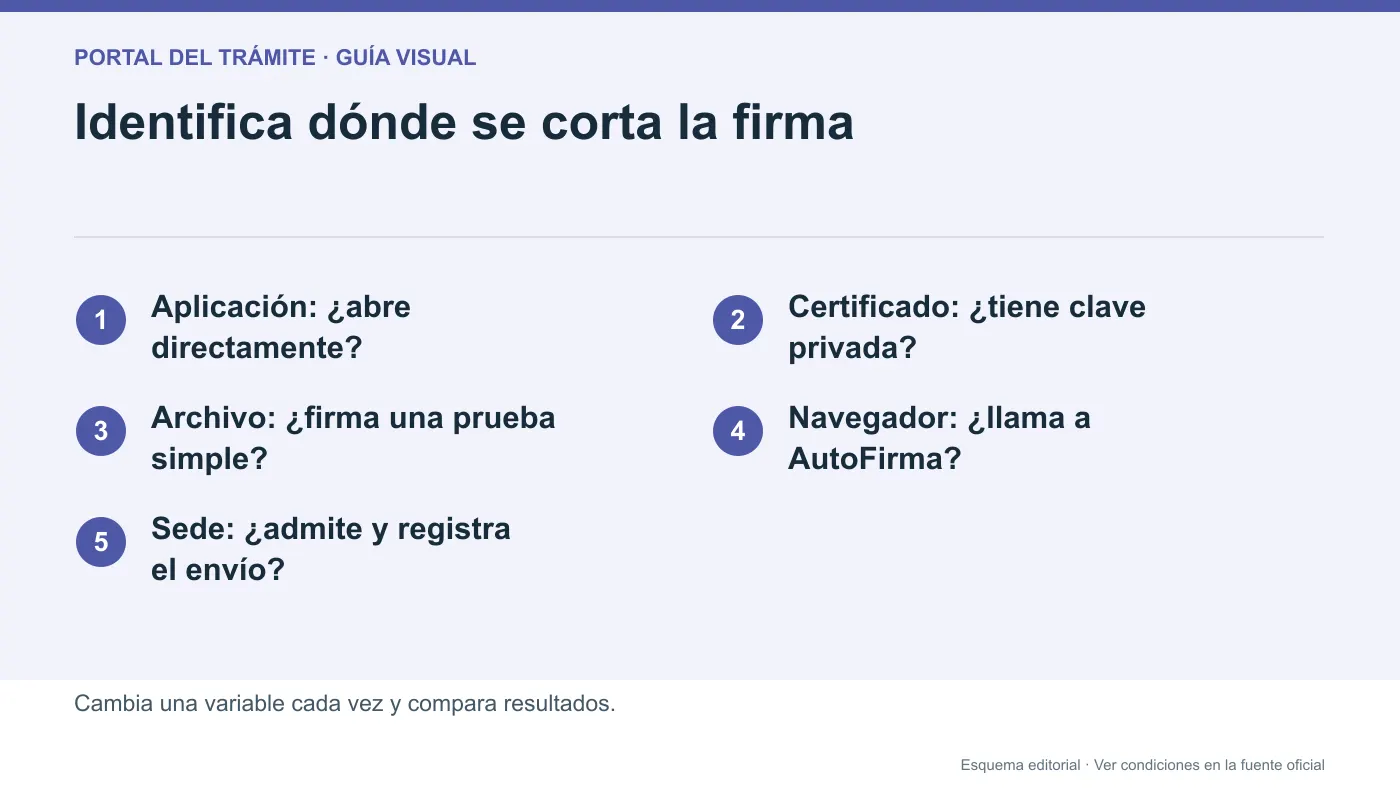Select "Aplicación: ¿abre directamente?" step text
The height and width of the screenshot is (788, 1400).
pos(281,327)
